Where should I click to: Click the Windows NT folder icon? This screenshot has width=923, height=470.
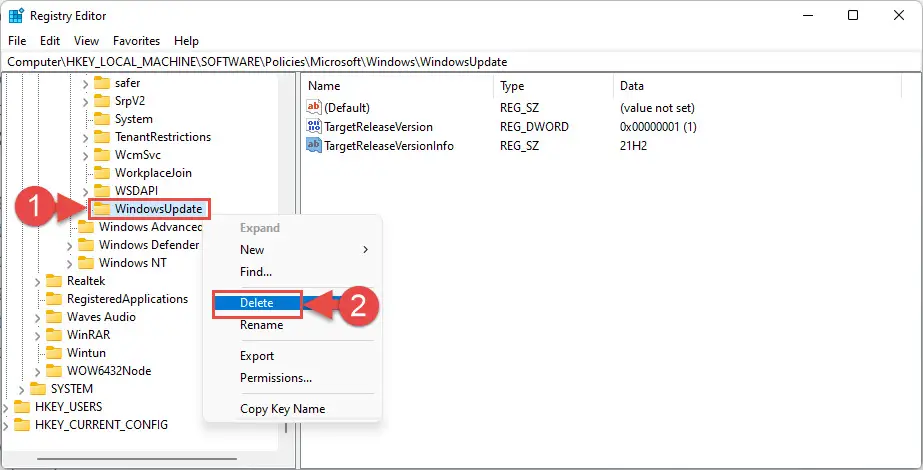pyautogui.click(x=86, y=263)
